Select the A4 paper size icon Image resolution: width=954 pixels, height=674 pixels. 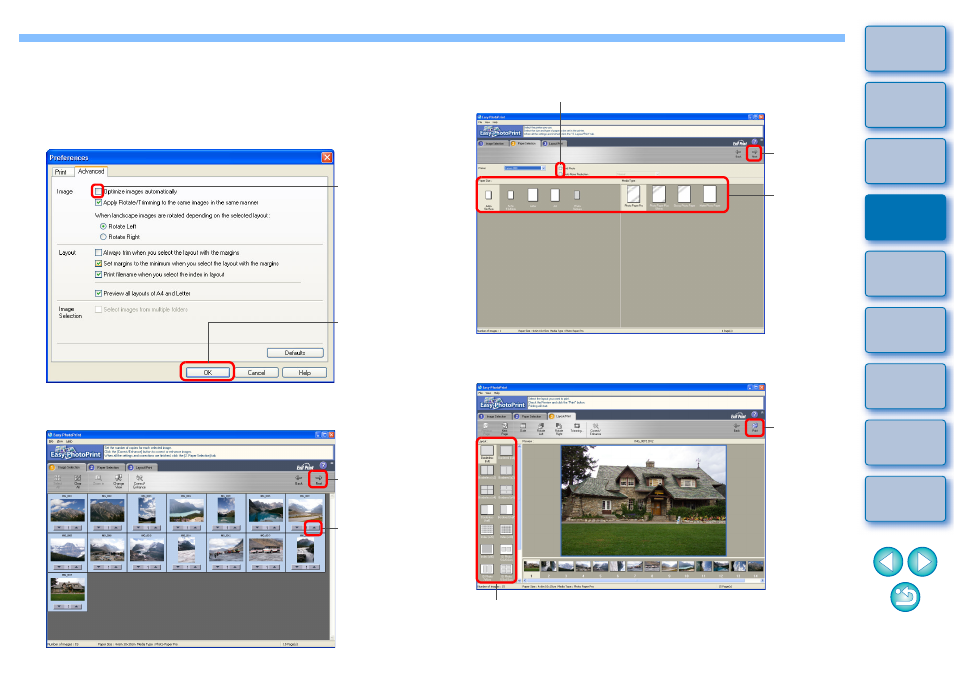point(555,196)
